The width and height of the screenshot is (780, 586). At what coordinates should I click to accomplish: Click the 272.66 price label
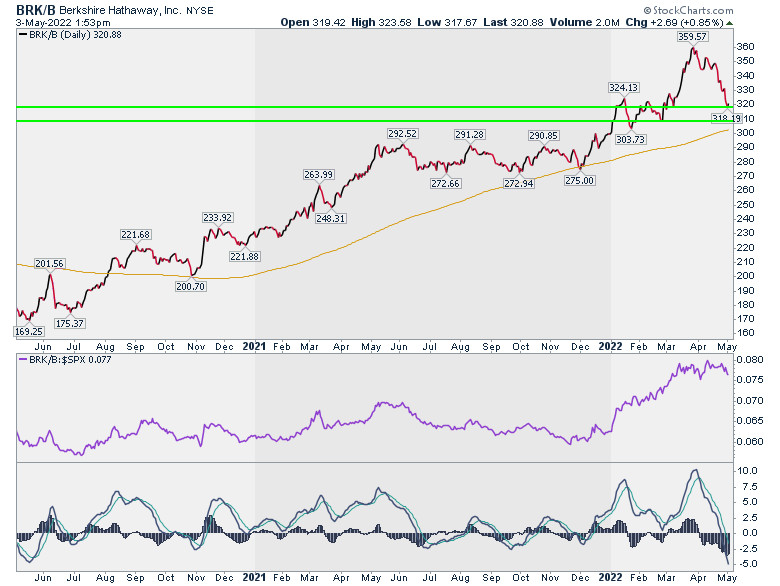(445, 184)
